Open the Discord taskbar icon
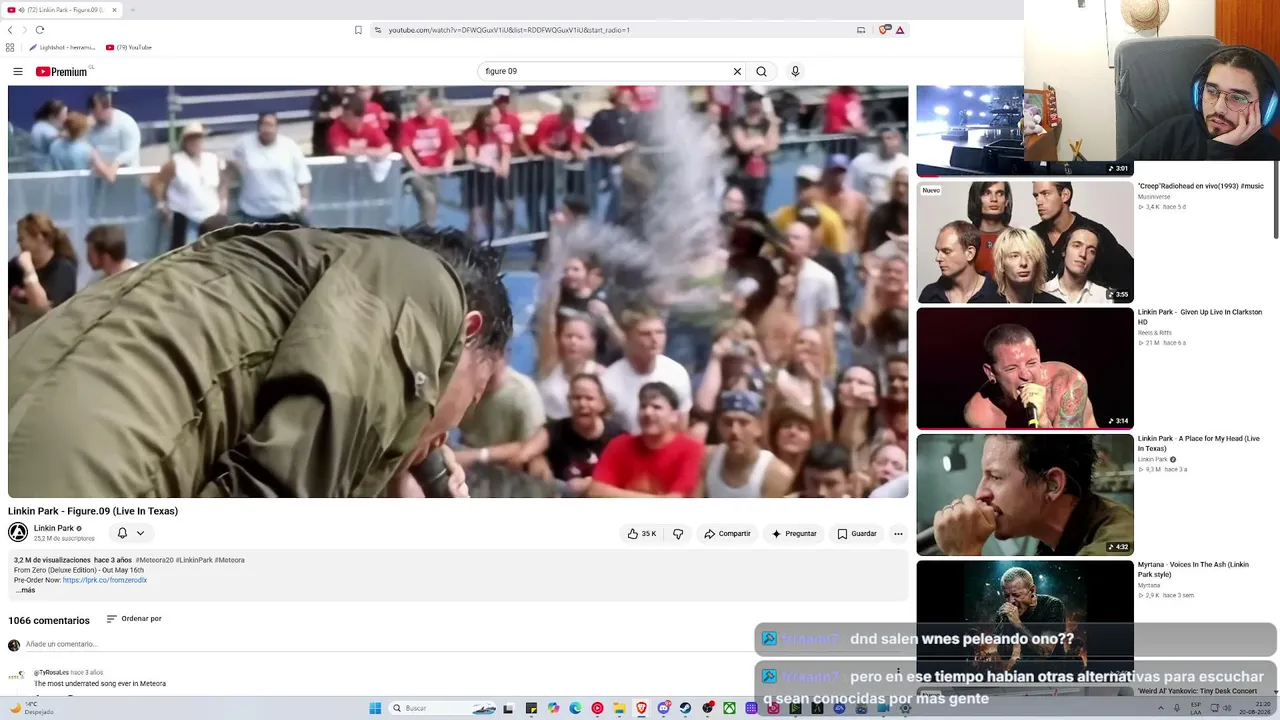The height and width of the screenshot is (720, 1280). click(x=663, y=708)
